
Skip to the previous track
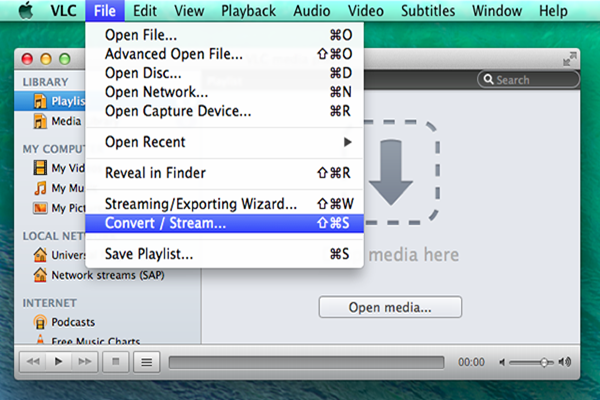click(34, 361)
